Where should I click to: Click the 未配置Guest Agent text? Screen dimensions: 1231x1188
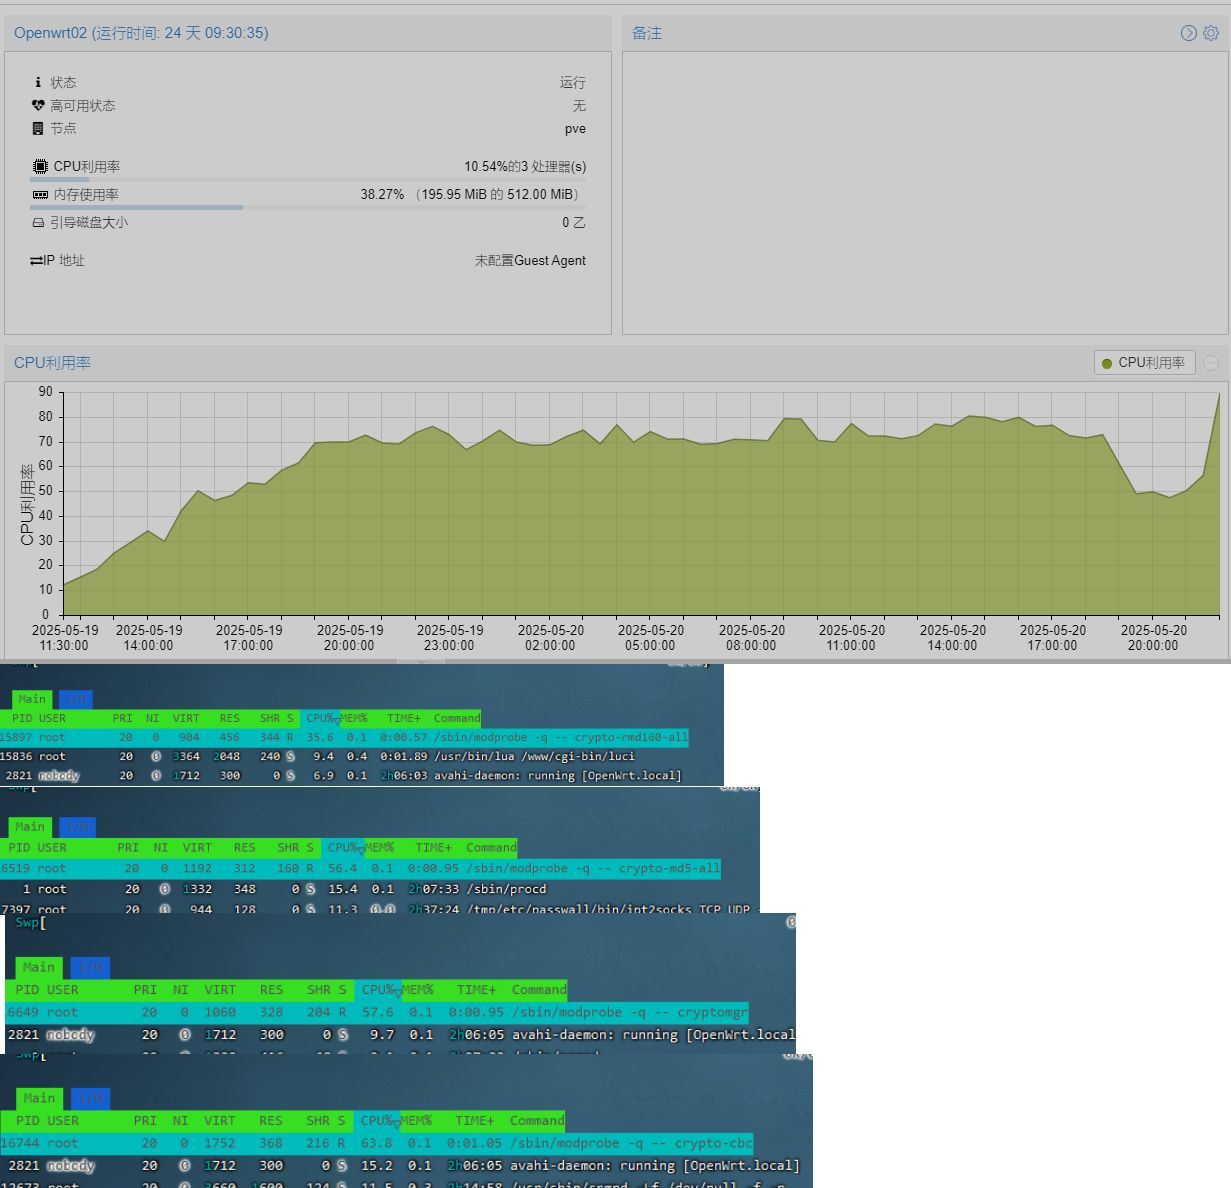(530, 260)
